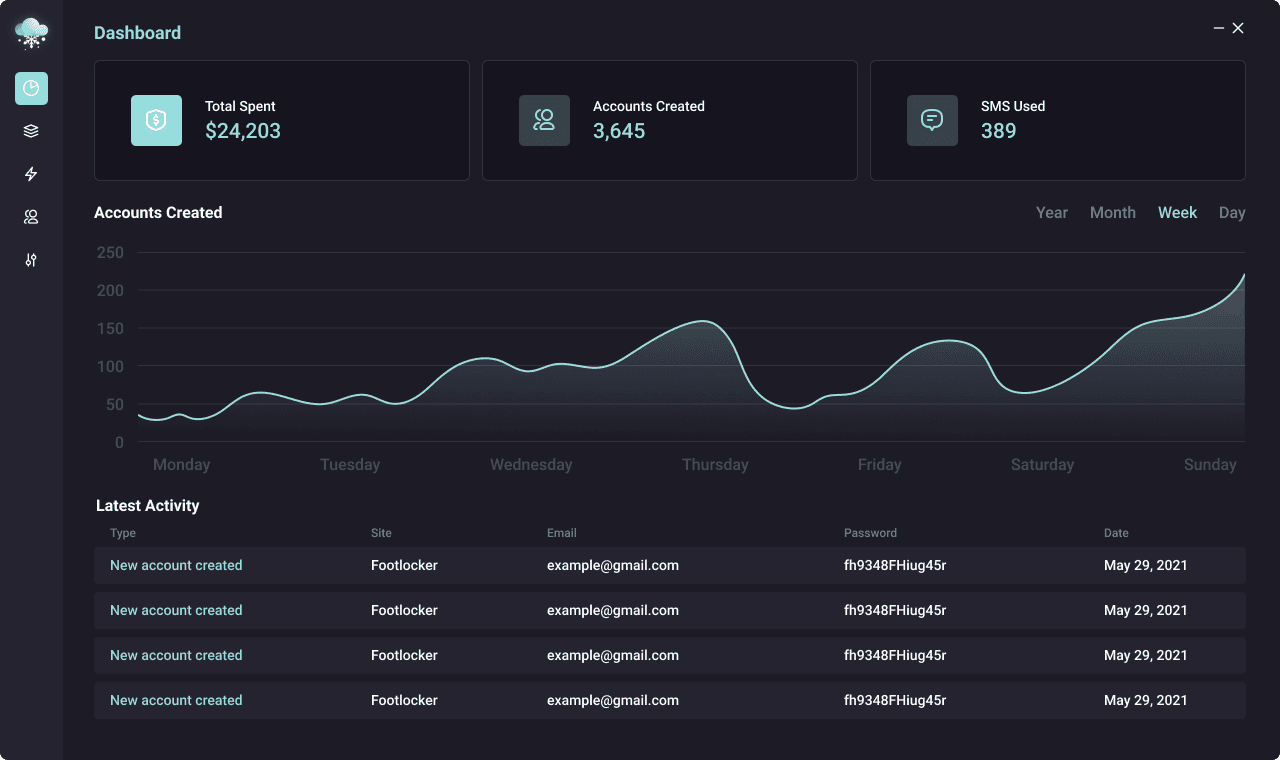Open the Dashboard pie chart sidebar icon
Image resolution: width=1280 pixels, height=760 pixels.
click(x=31, y=88)
